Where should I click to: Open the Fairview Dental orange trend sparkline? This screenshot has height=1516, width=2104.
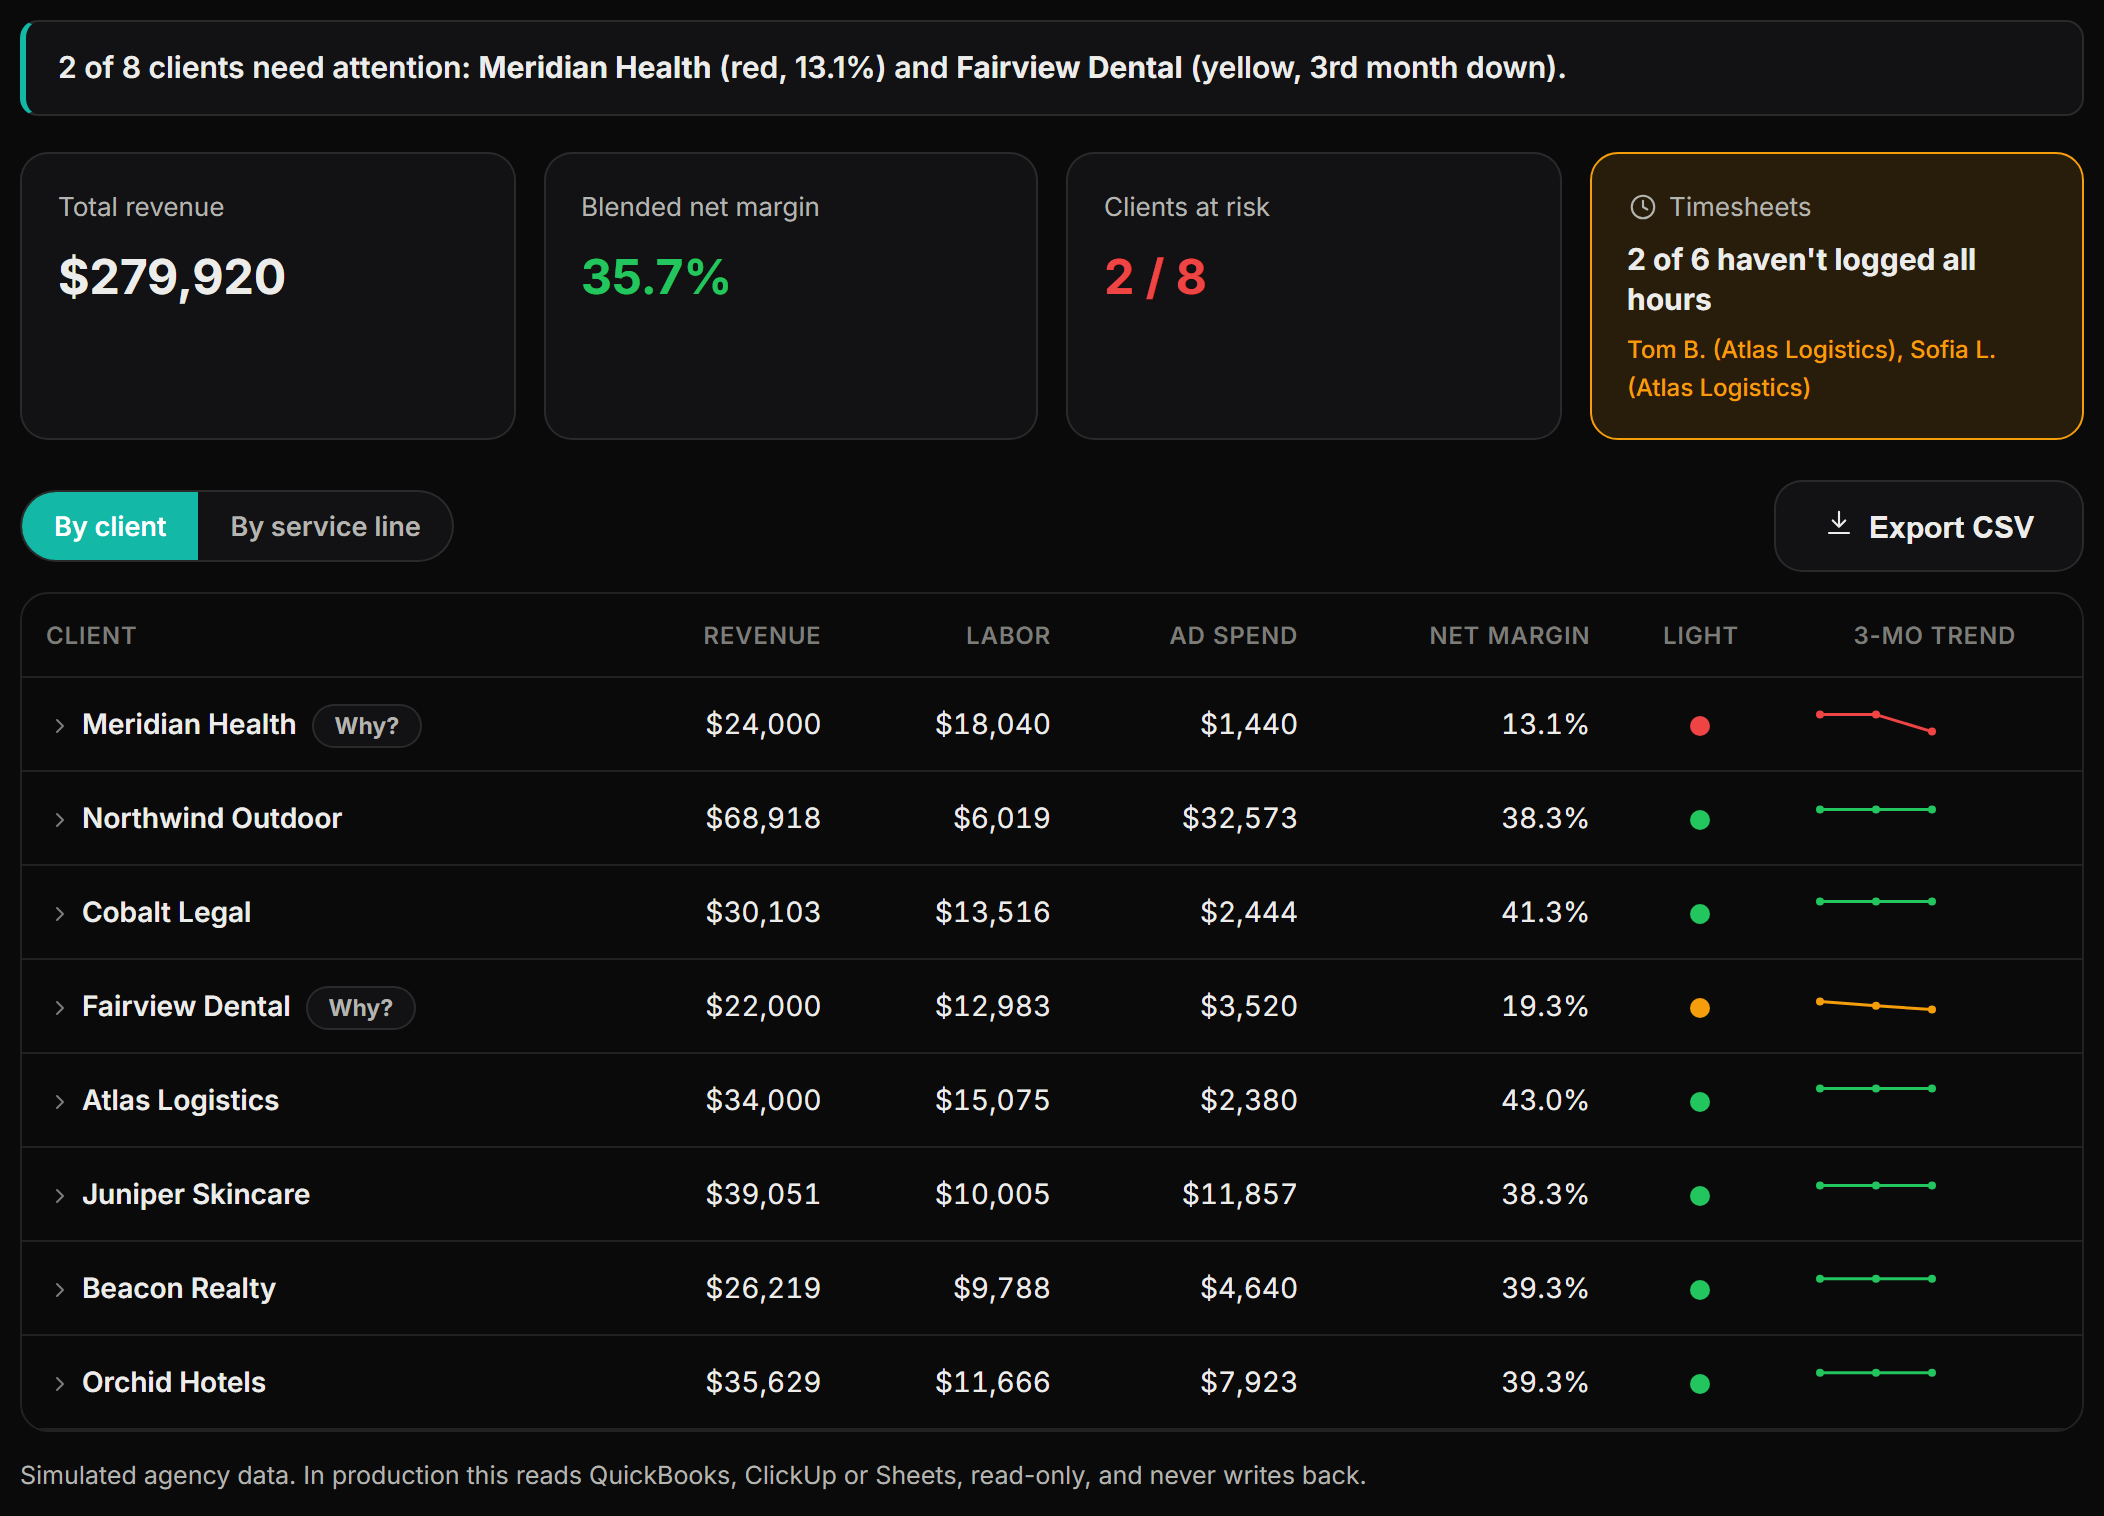coord(1875,1005)
